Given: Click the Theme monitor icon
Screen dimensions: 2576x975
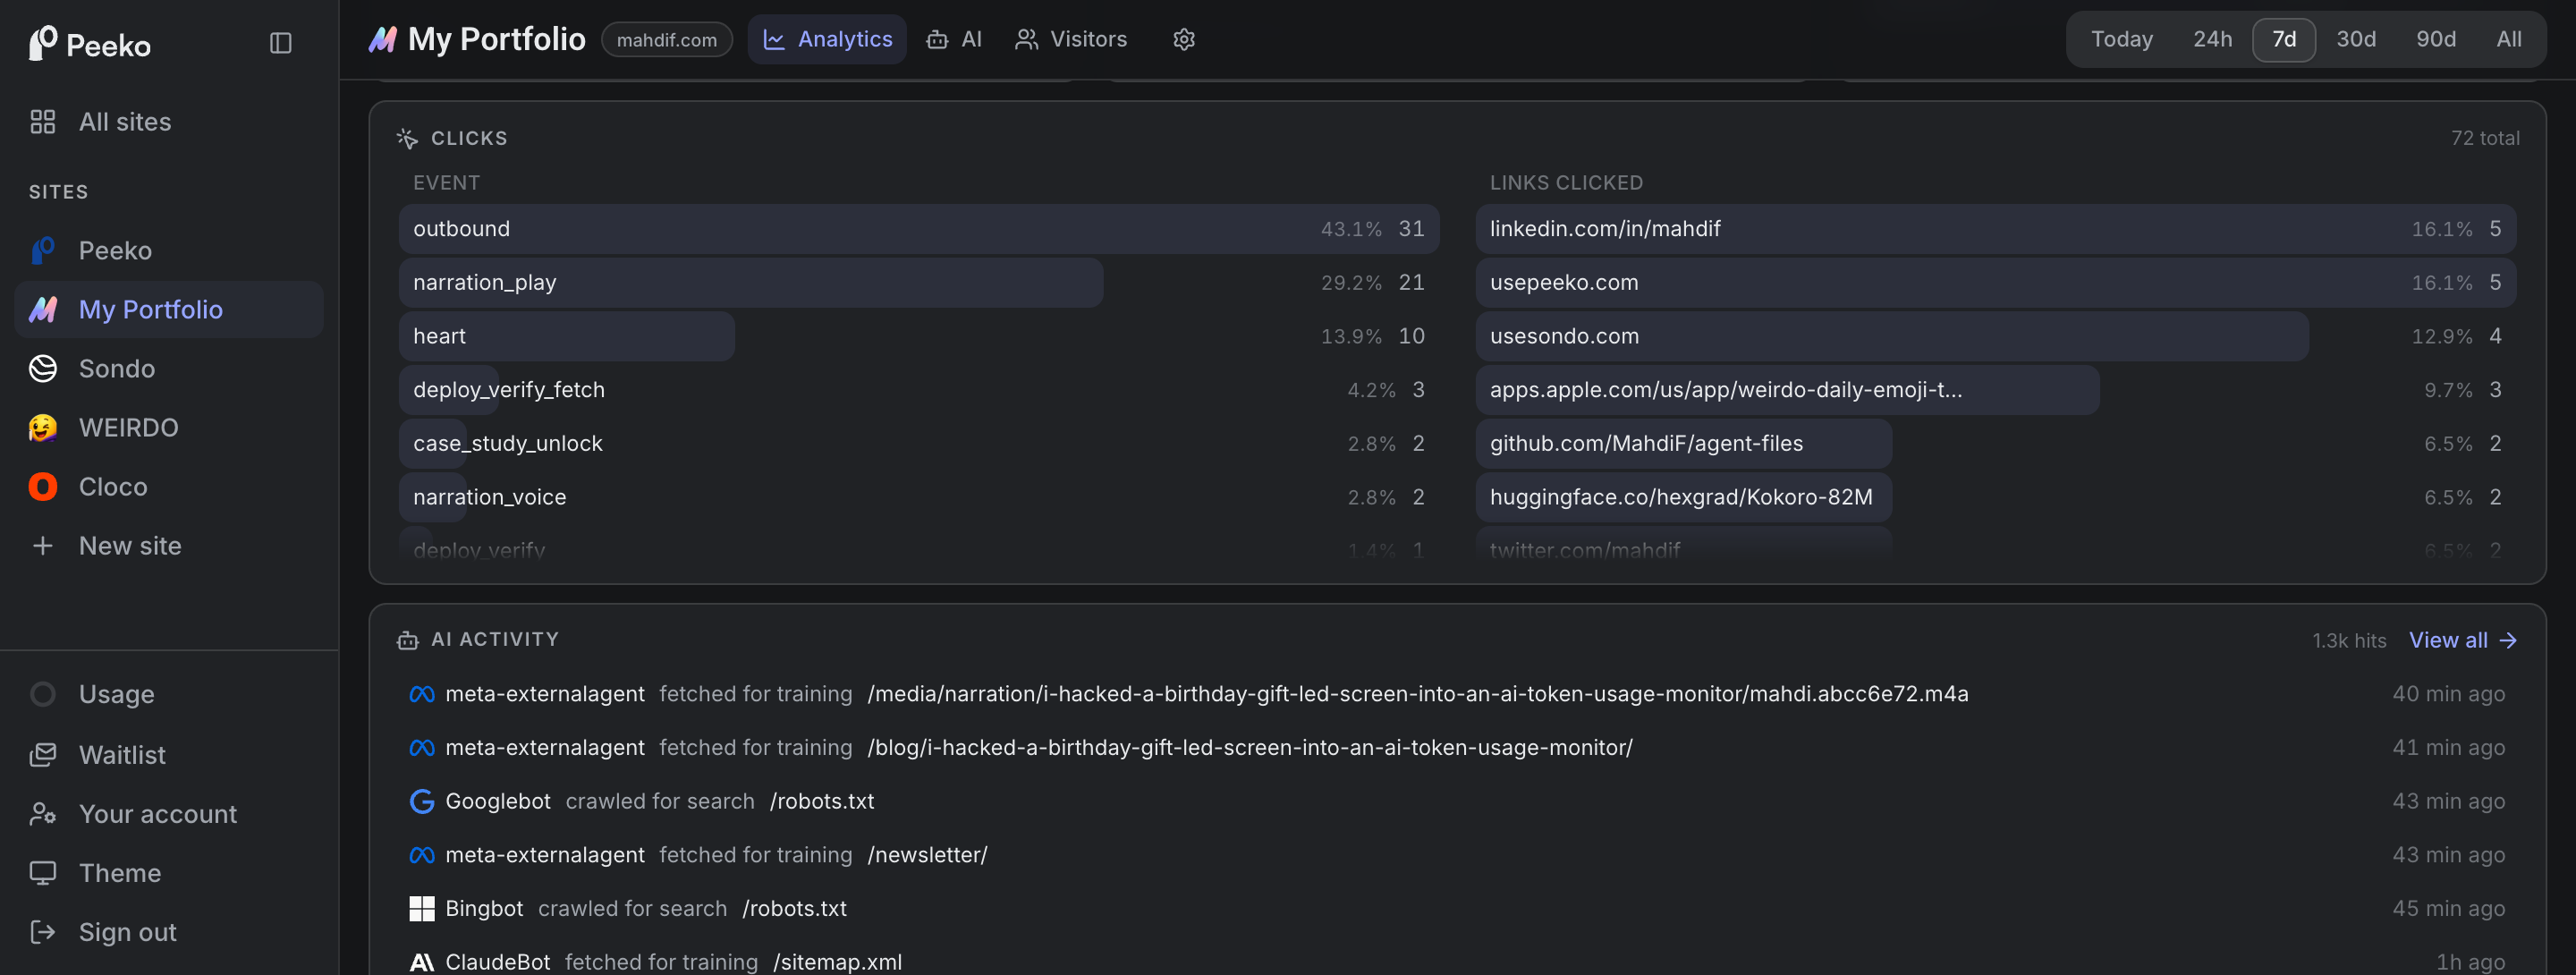Looking at the screenshot, I should [43, 872].
